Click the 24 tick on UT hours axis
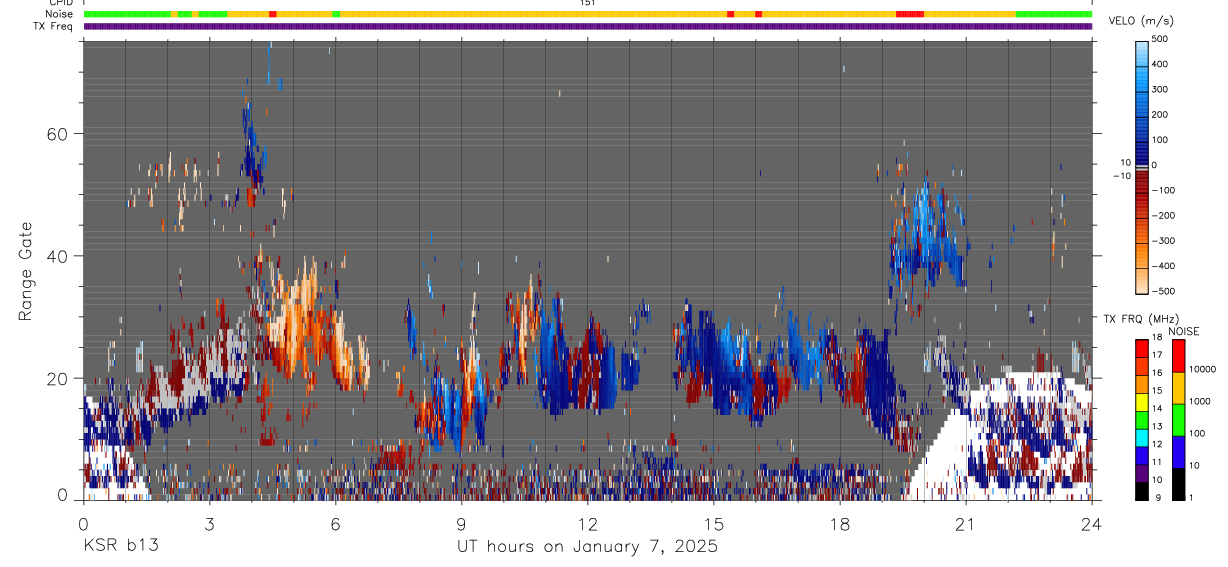 1092,523
